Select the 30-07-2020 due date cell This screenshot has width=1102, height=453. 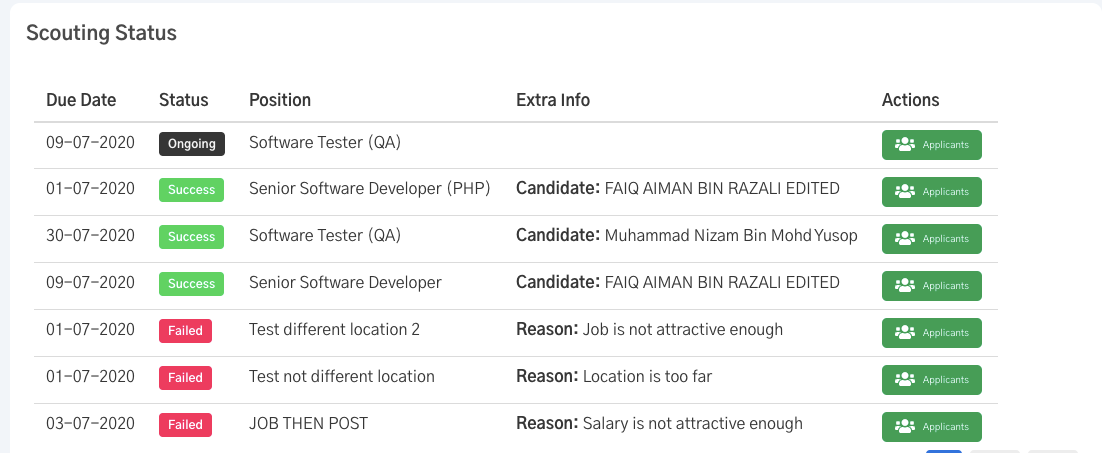point(90,235)
